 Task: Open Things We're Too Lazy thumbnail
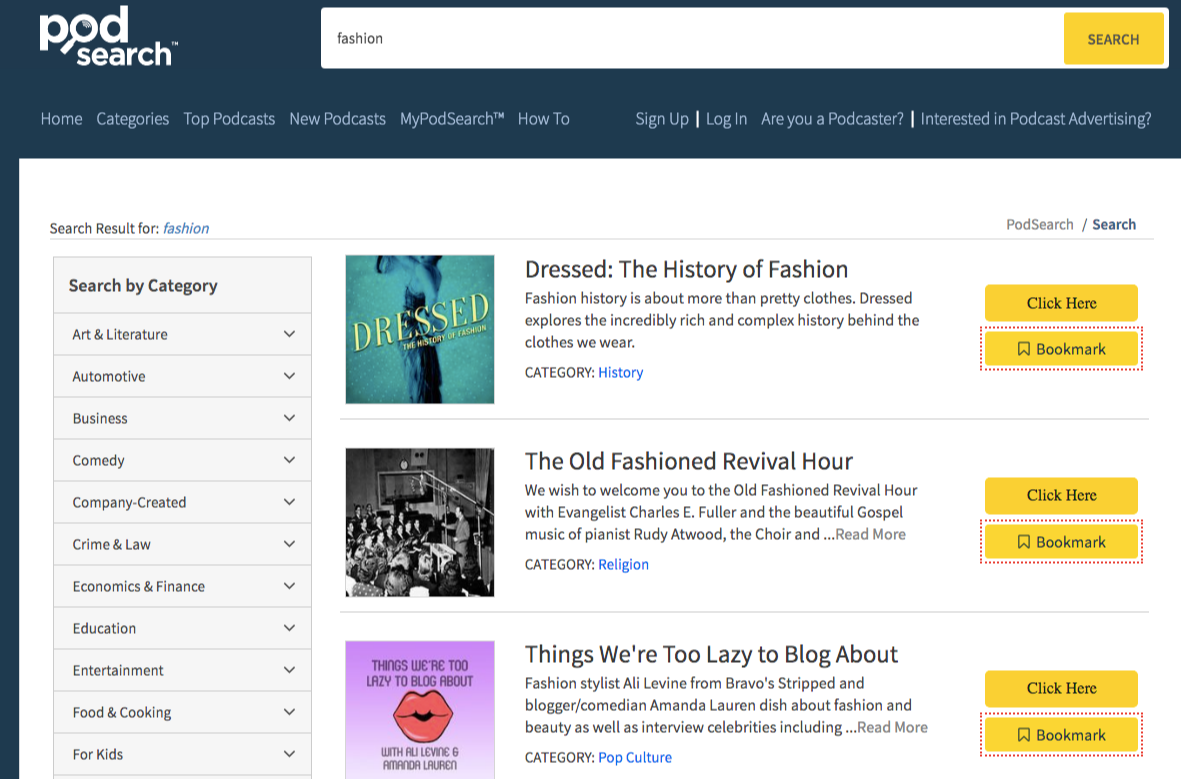point(420,710)
